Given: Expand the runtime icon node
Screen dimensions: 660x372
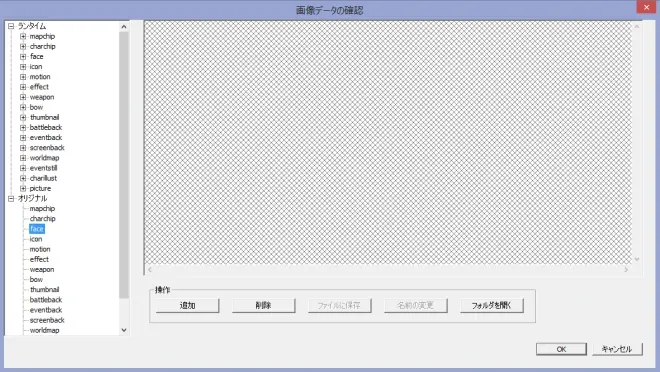Looking at the screenshot, I should pyautogui.click(x=23, y=66).
